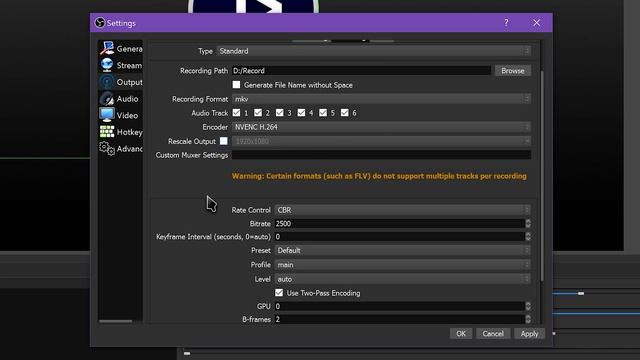This screenshot has width=640, height=360.
Task: Click the Custom Muxer Settings field
Action: tap(381, 155)
